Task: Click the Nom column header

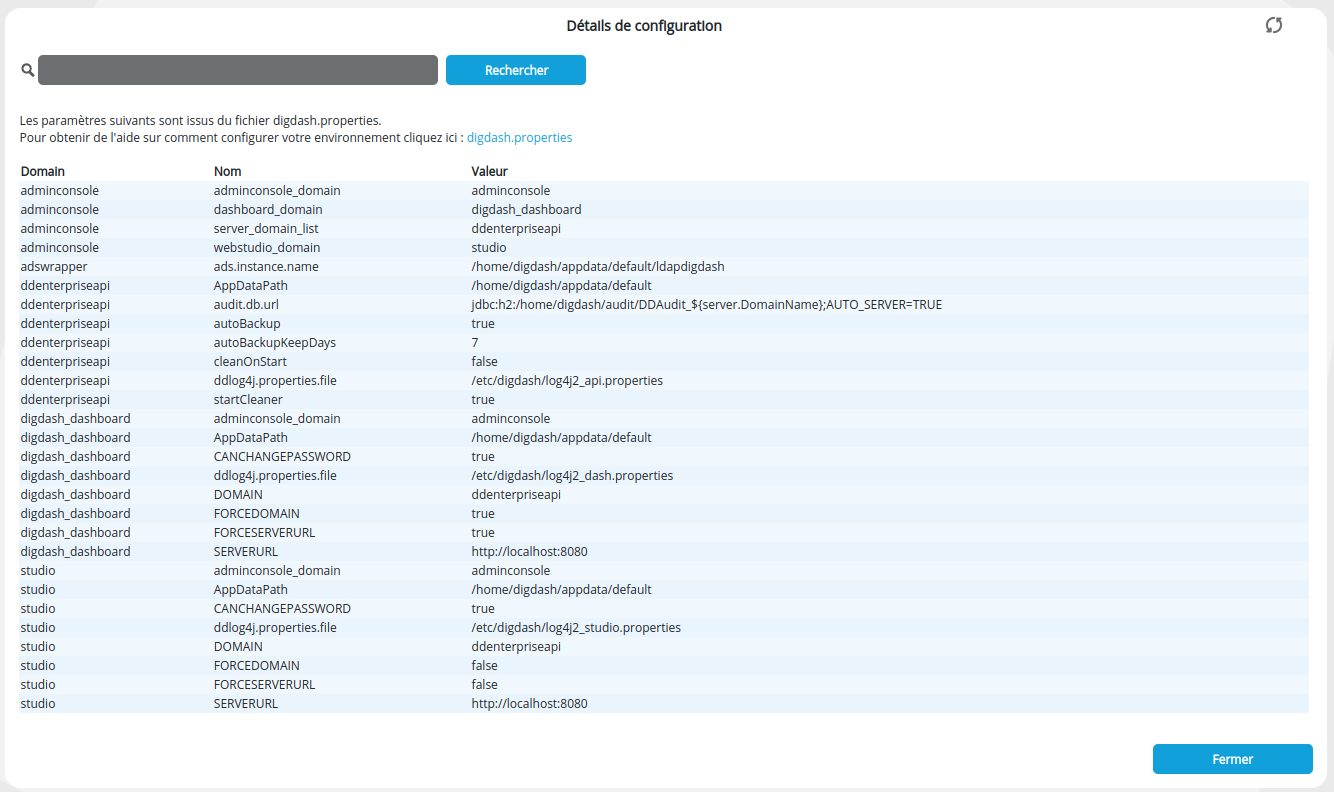Action: pos(227,171)
